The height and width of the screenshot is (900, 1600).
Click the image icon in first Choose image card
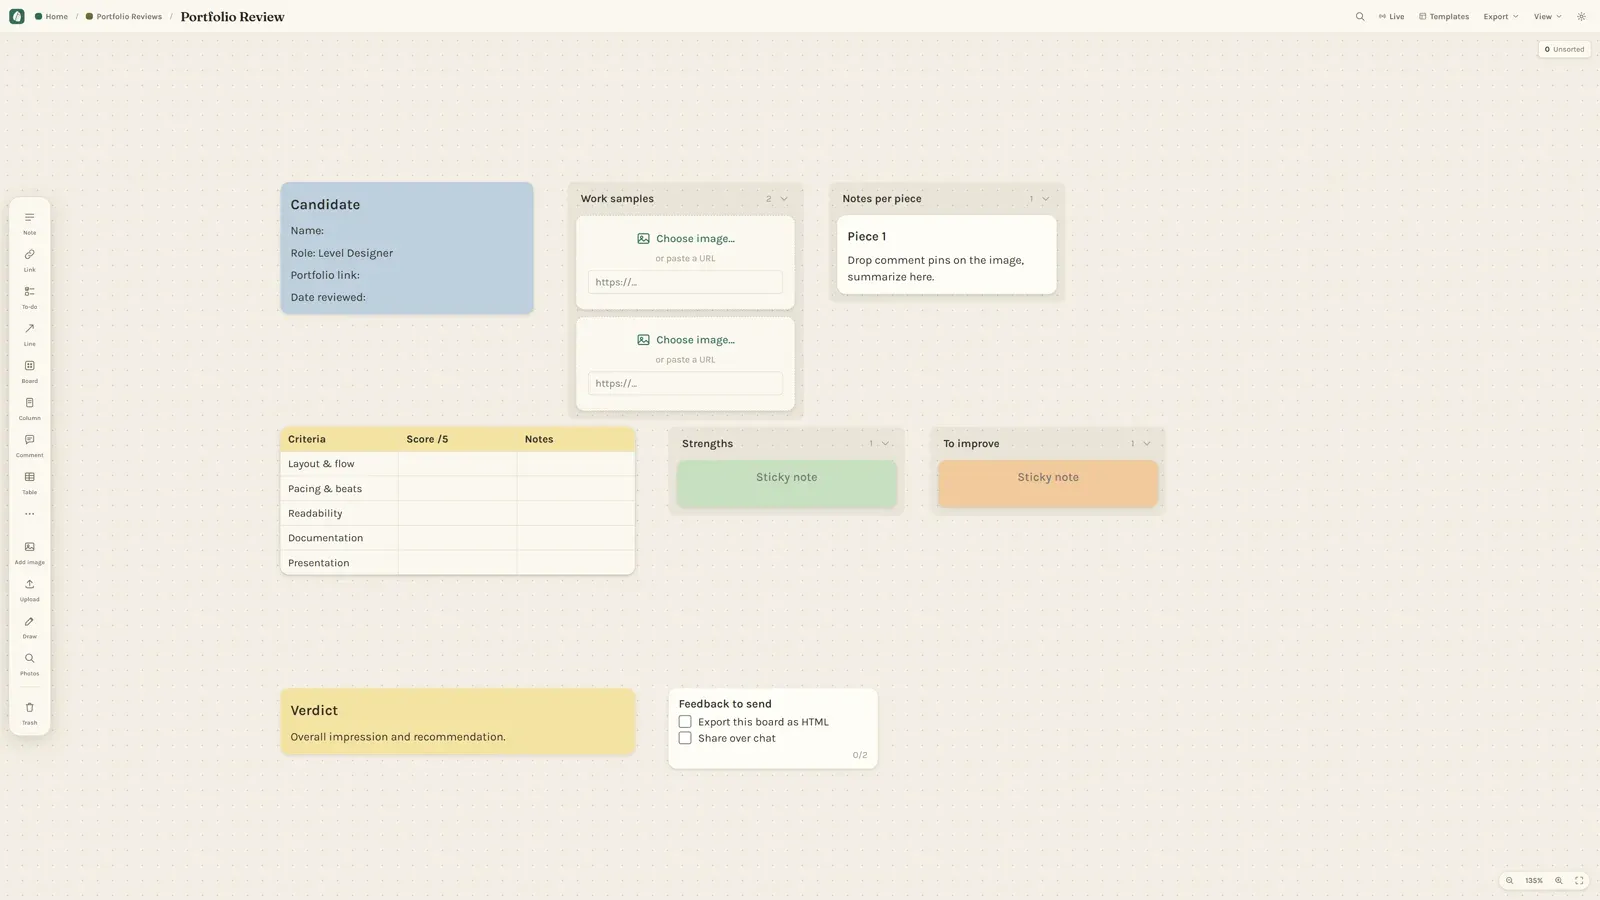[x=643, y=239]
